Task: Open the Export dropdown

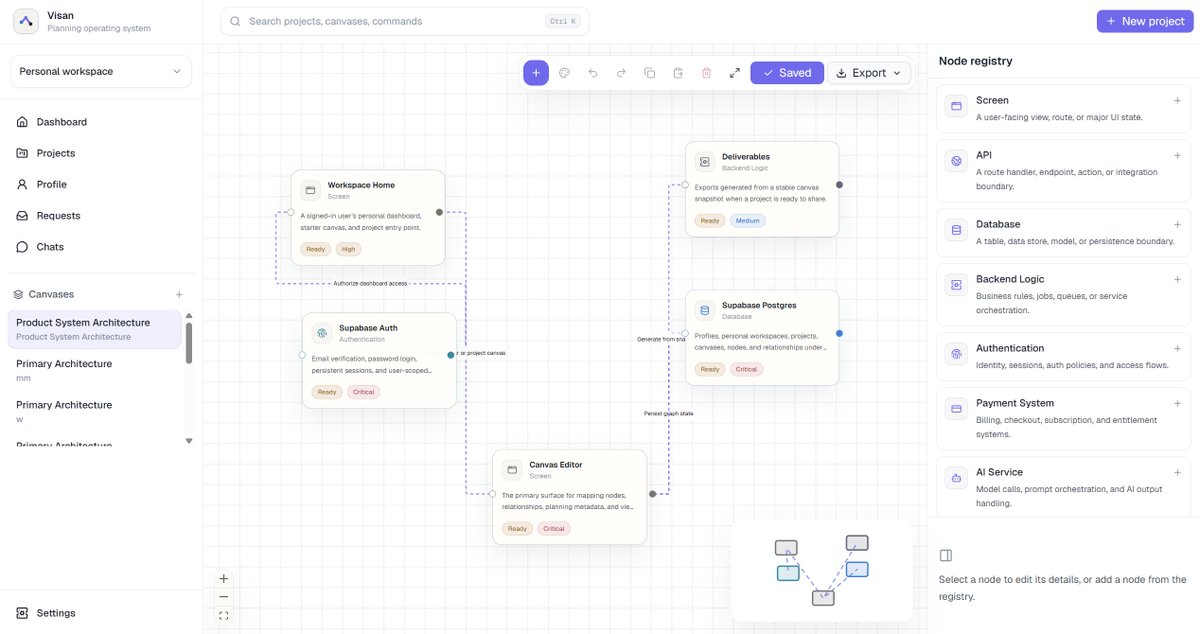Action: [x=869, y=73]
